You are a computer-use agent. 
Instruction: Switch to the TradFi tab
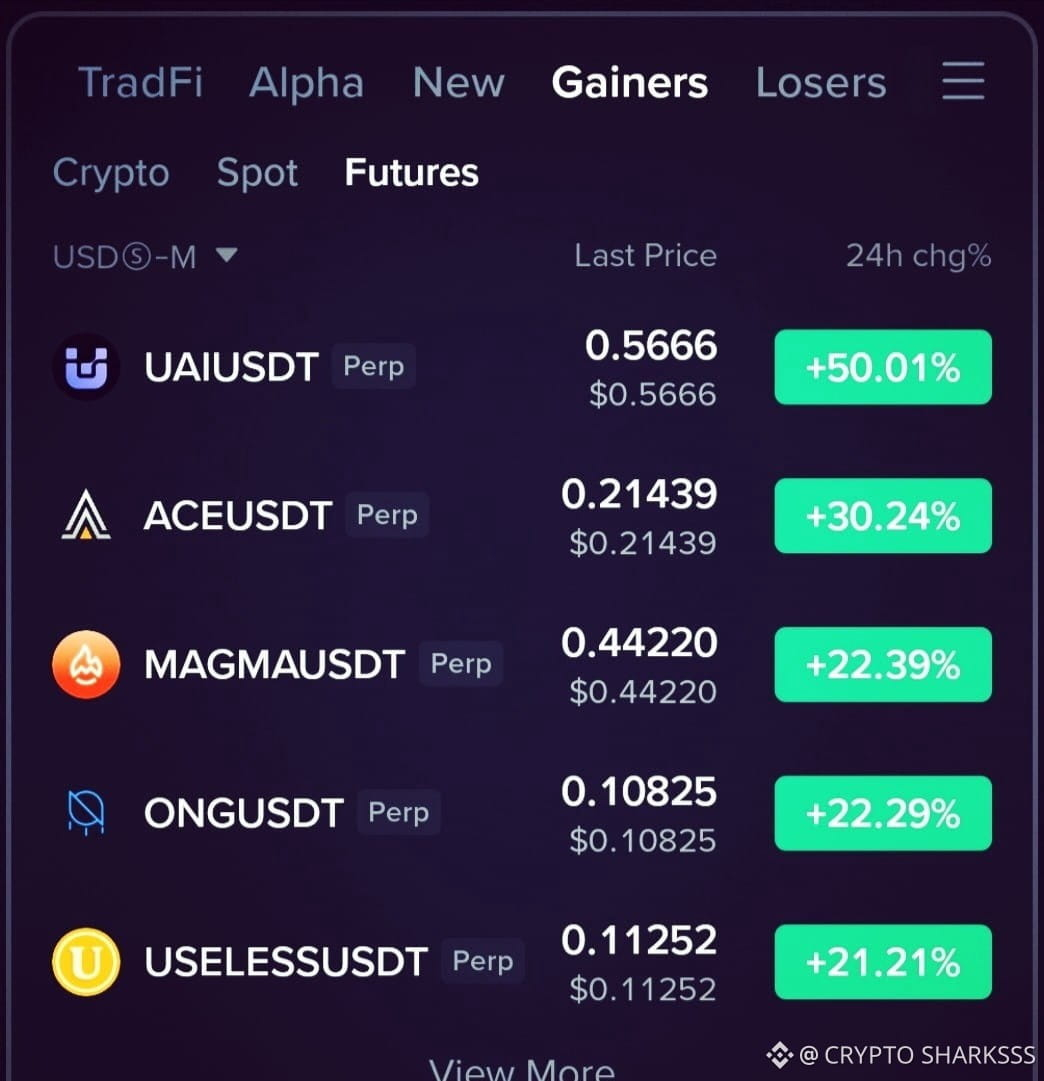click(141, 83)
